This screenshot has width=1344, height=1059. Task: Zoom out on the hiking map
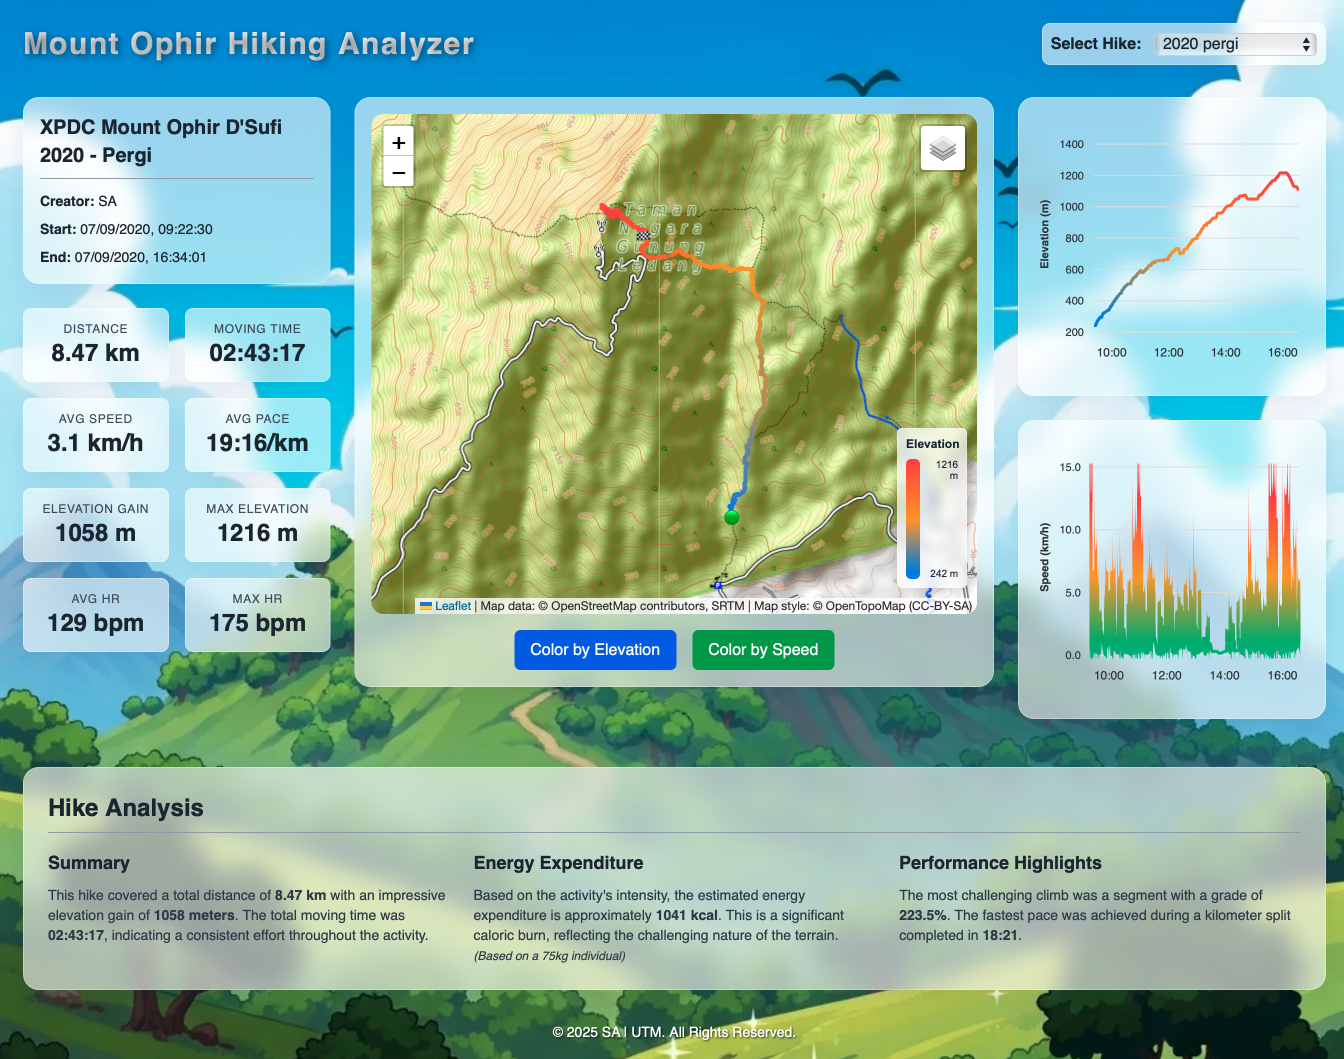point(398,173)
